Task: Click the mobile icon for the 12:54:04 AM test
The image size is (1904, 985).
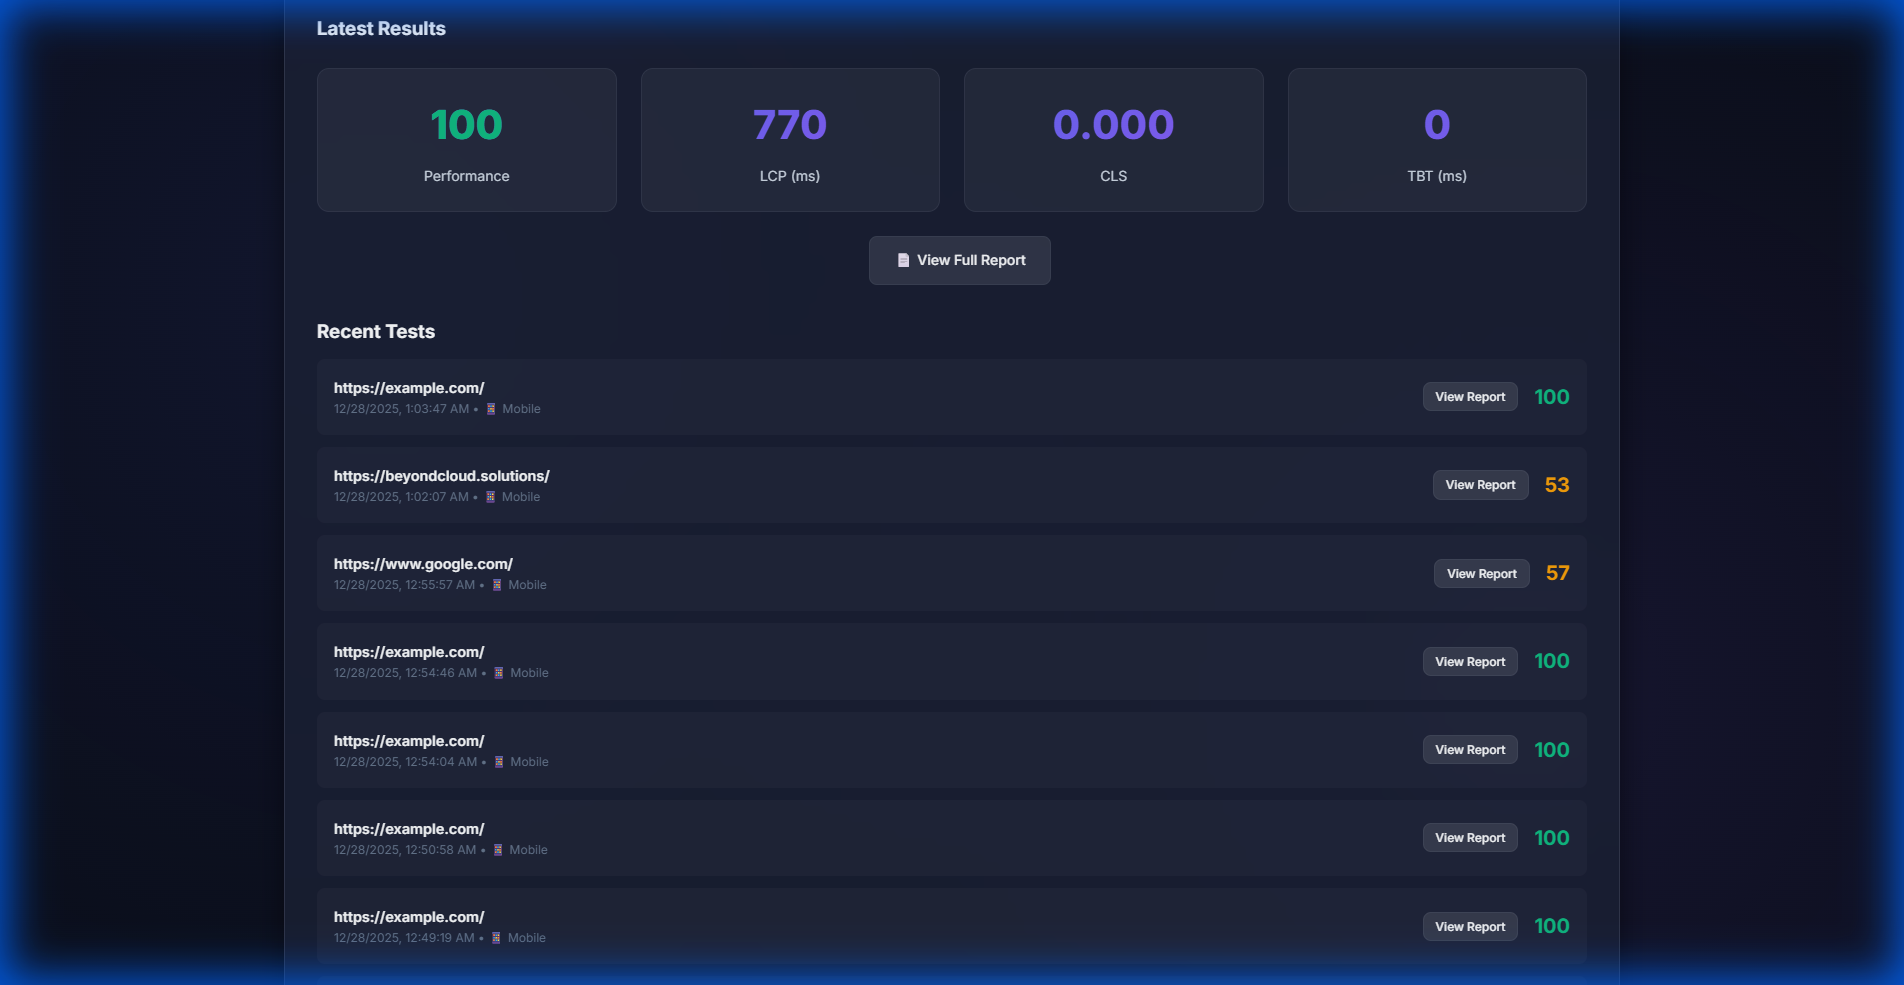Action: [499, 762]
